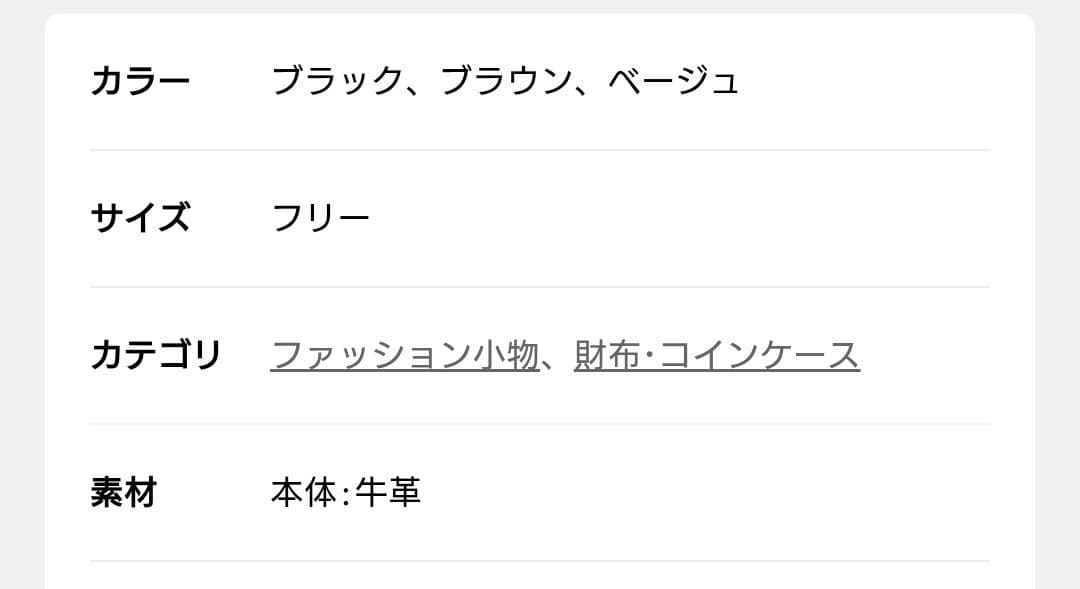Click the divider below the カラー row
This screenshot has height=589, width=1080.
(540, 148)
